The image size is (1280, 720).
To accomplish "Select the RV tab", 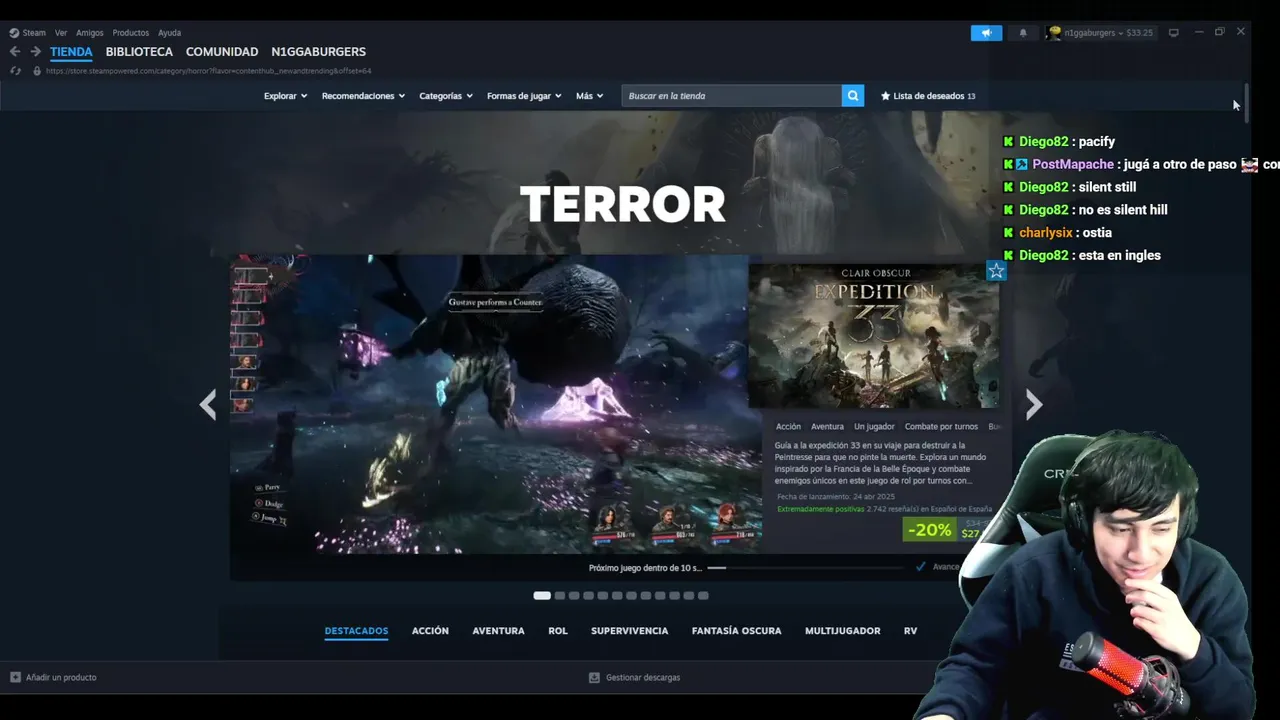I will pos(910,631).
